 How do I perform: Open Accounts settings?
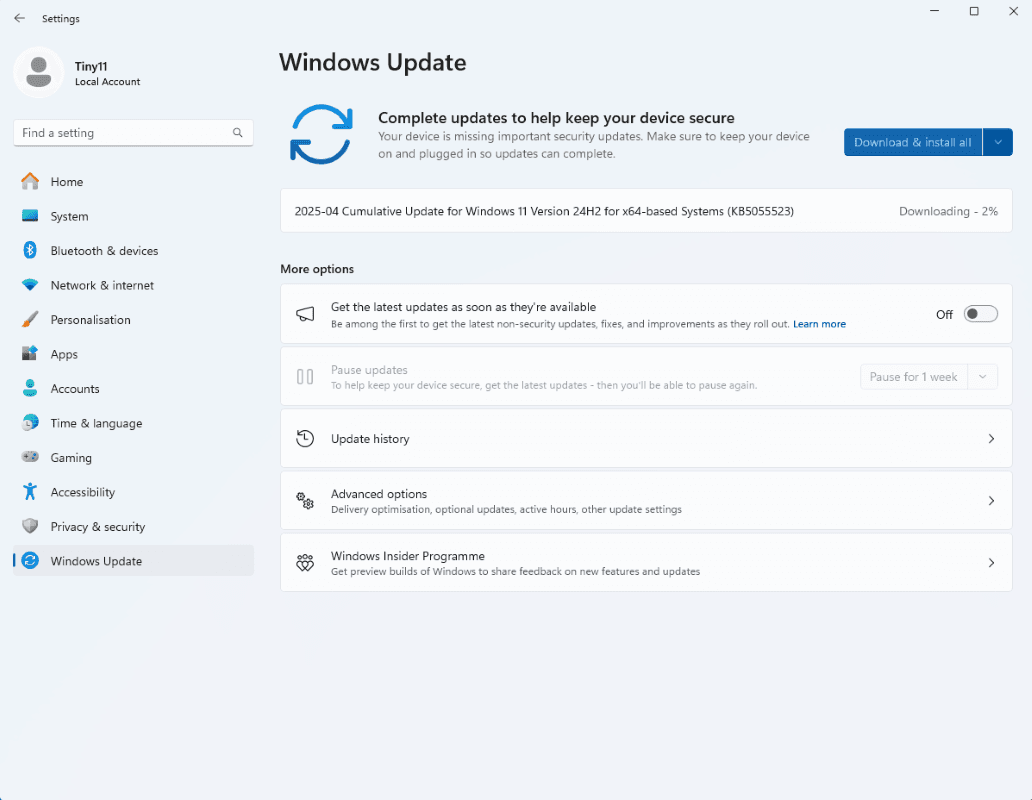click(x=133, y=388)
